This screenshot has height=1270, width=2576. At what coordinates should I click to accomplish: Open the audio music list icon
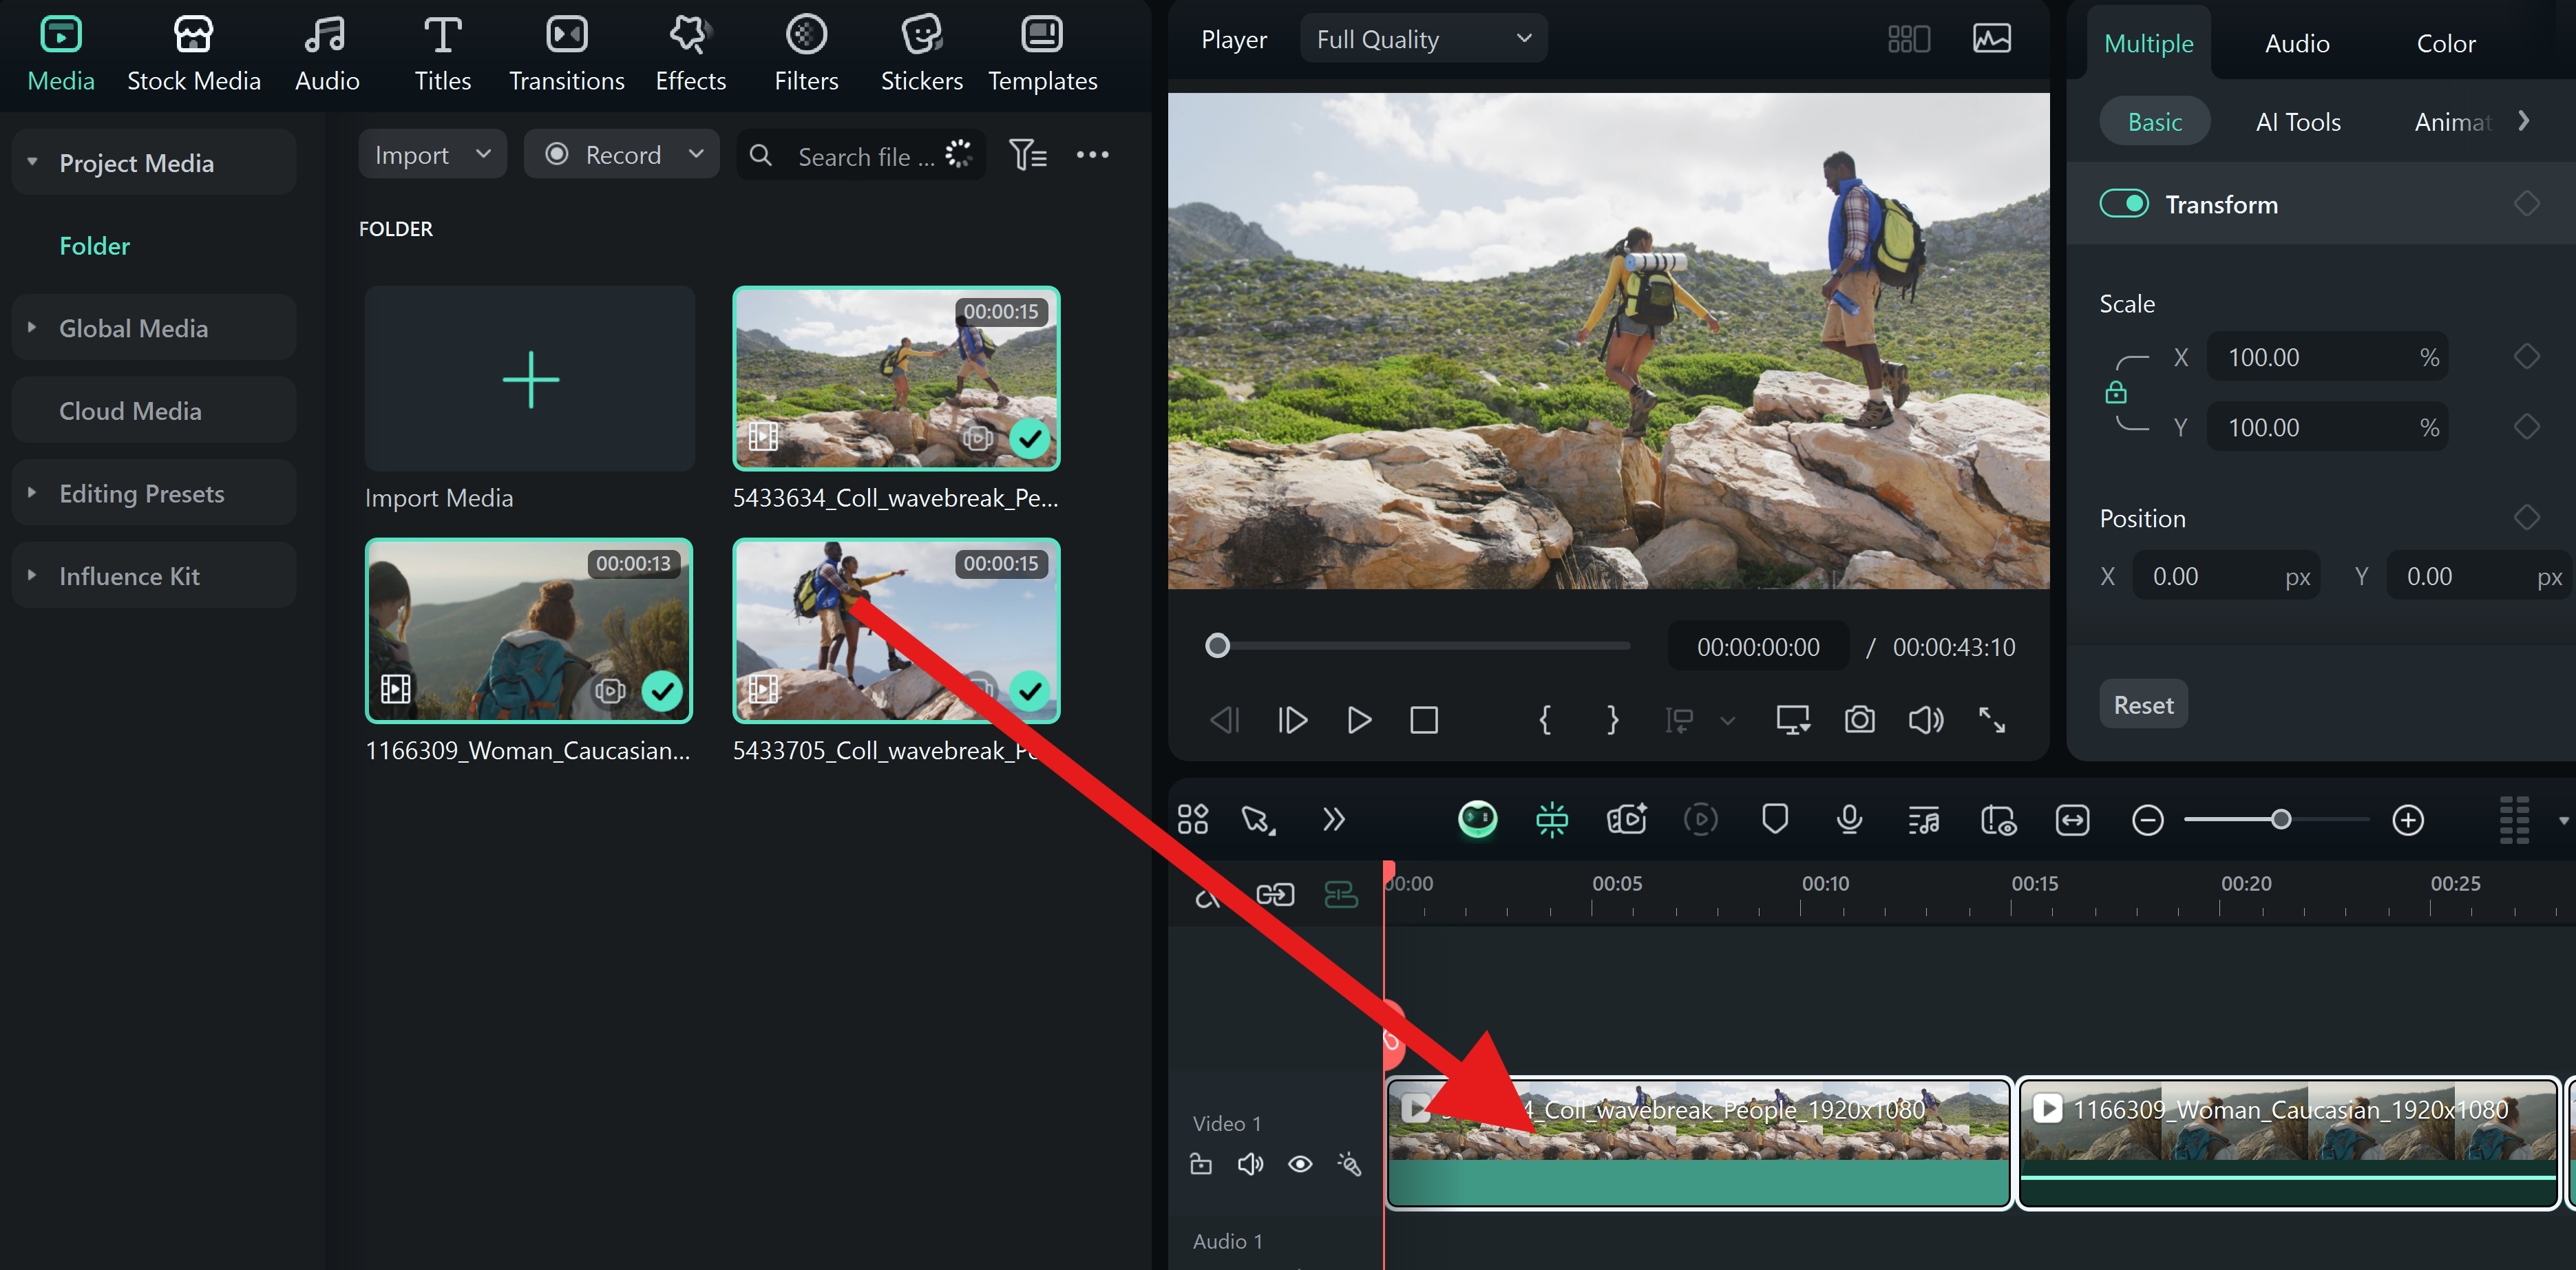pyautogui.click(x=1923, y=821)
